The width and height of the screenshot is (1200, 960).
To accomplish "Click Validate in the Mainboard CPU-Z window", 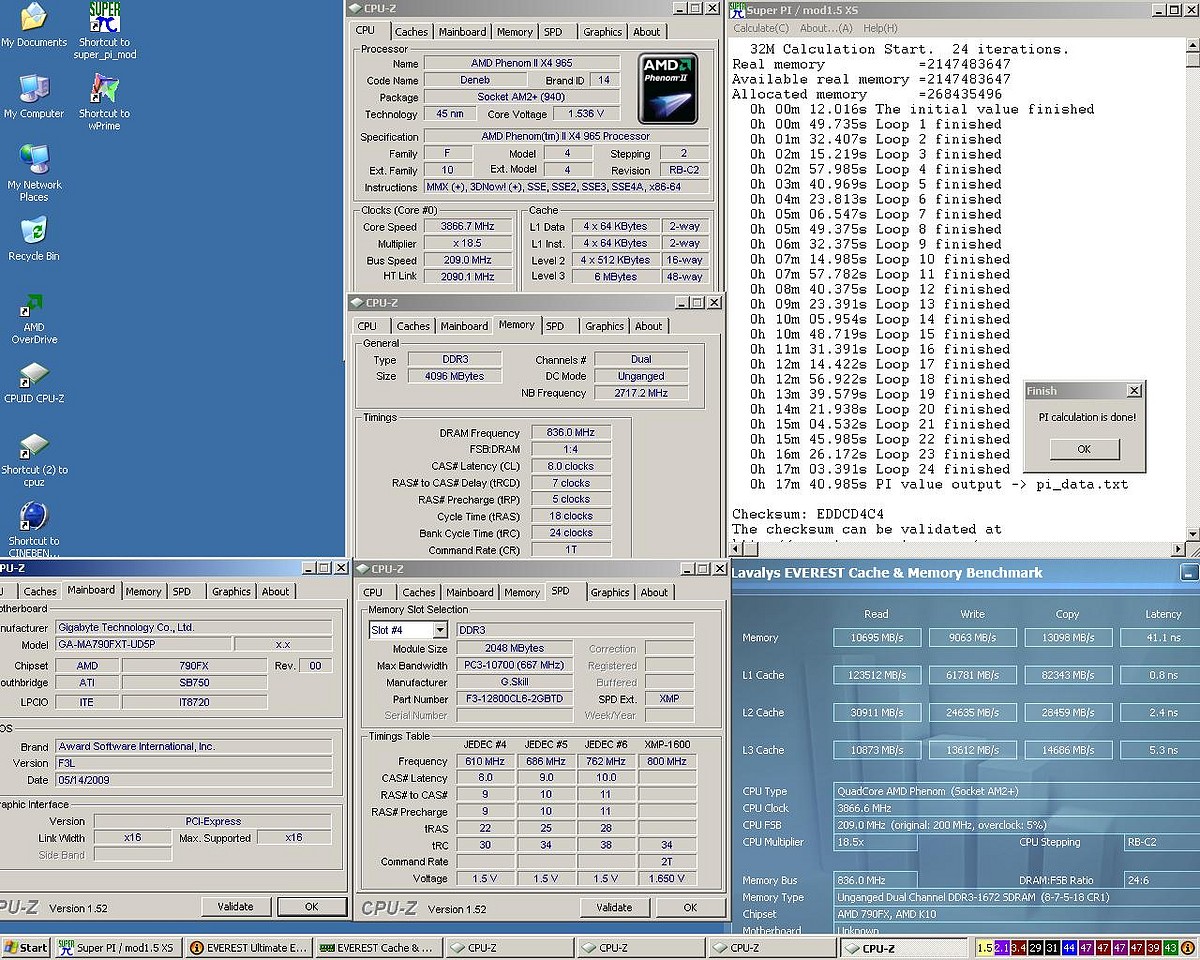I will (235, 906).
